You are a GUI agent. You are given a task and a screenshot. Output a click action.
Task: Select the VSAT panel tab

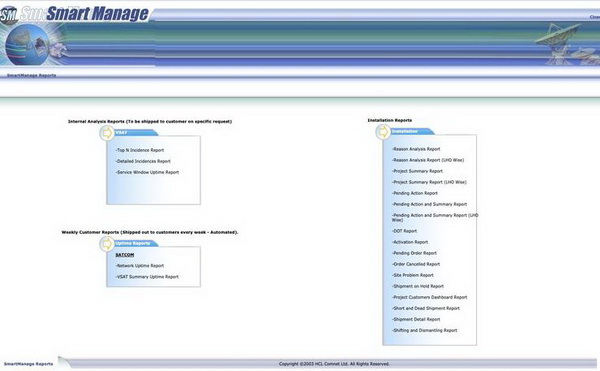tap(136, 133)
